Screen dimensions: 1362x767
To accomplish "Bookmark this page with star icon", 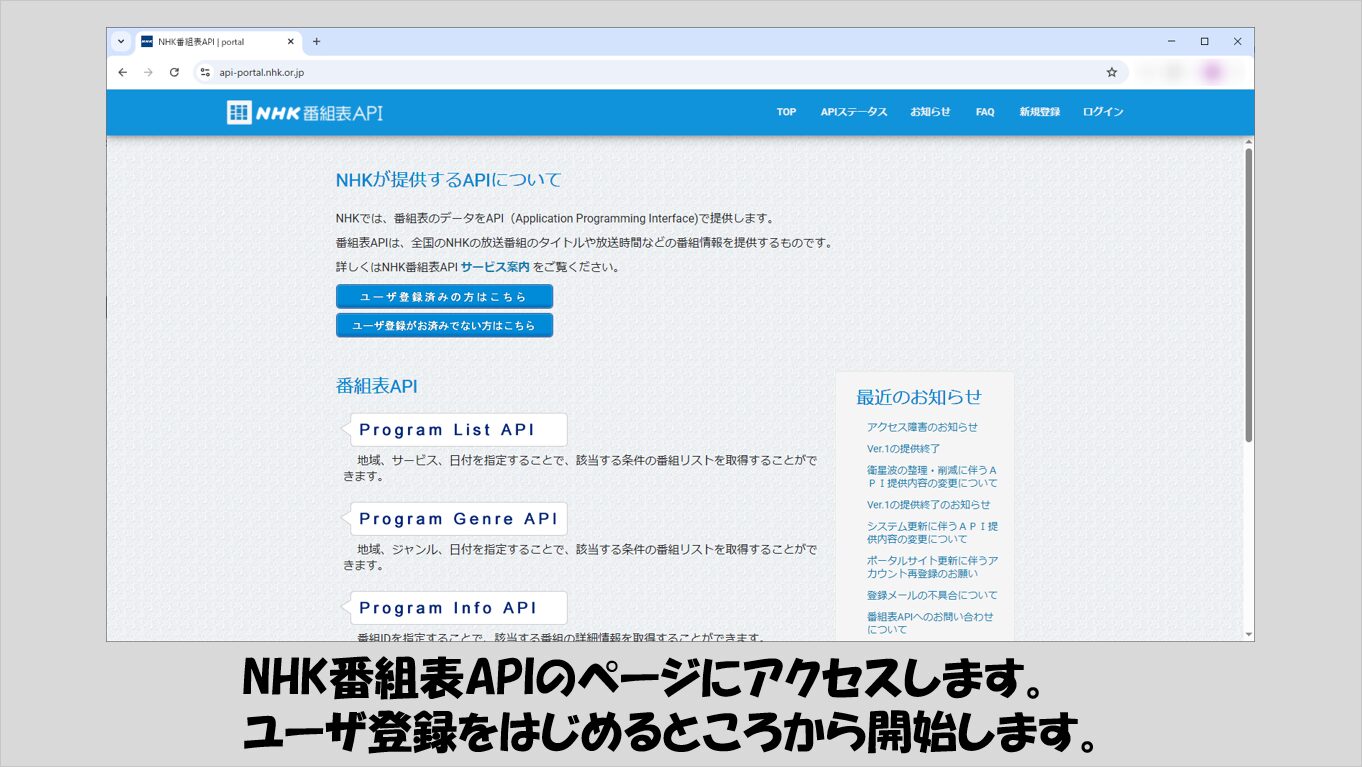I will coord(1111,72).
